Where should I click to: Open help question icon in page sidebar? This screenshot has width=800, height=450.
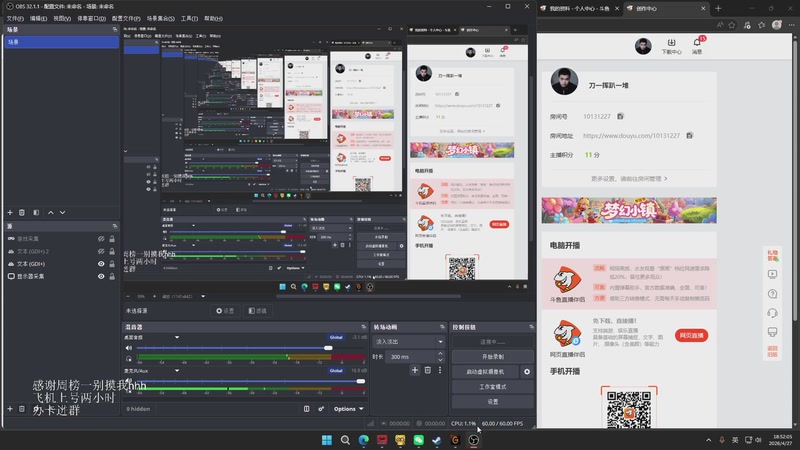click(772, 294)
